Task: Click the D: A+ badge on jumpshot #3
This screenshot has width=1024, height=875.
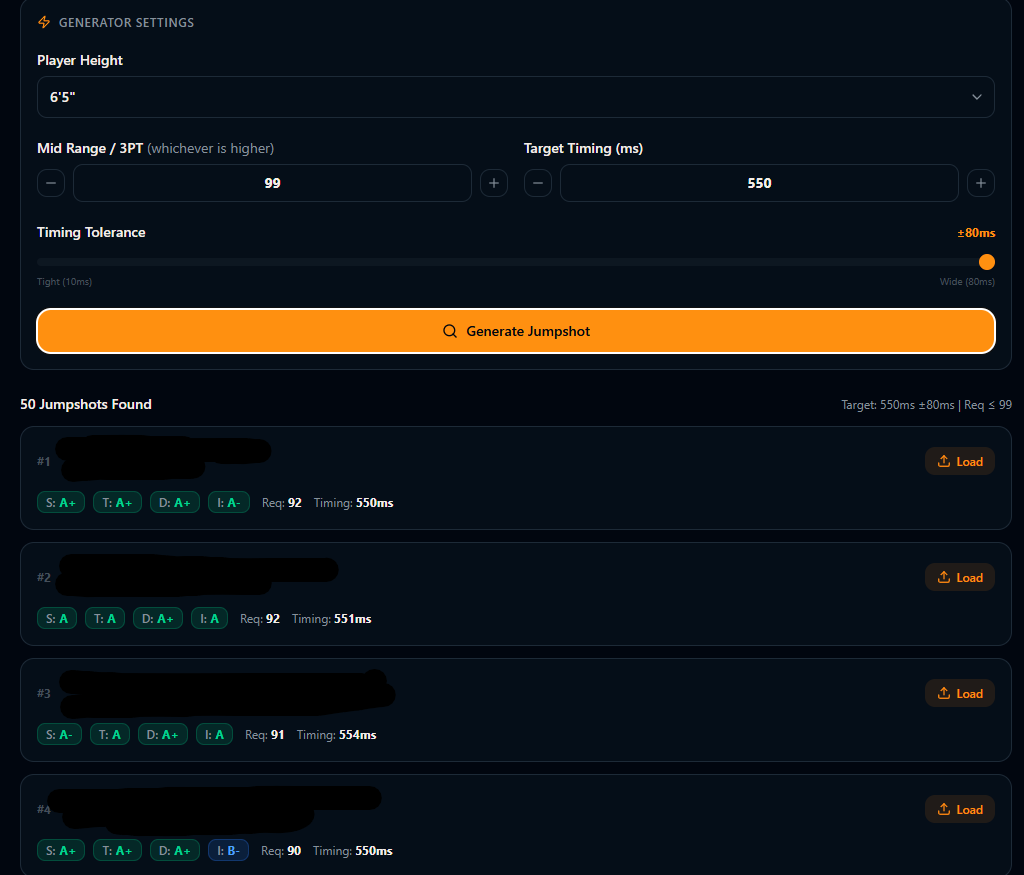Action: tap(163, 735)
